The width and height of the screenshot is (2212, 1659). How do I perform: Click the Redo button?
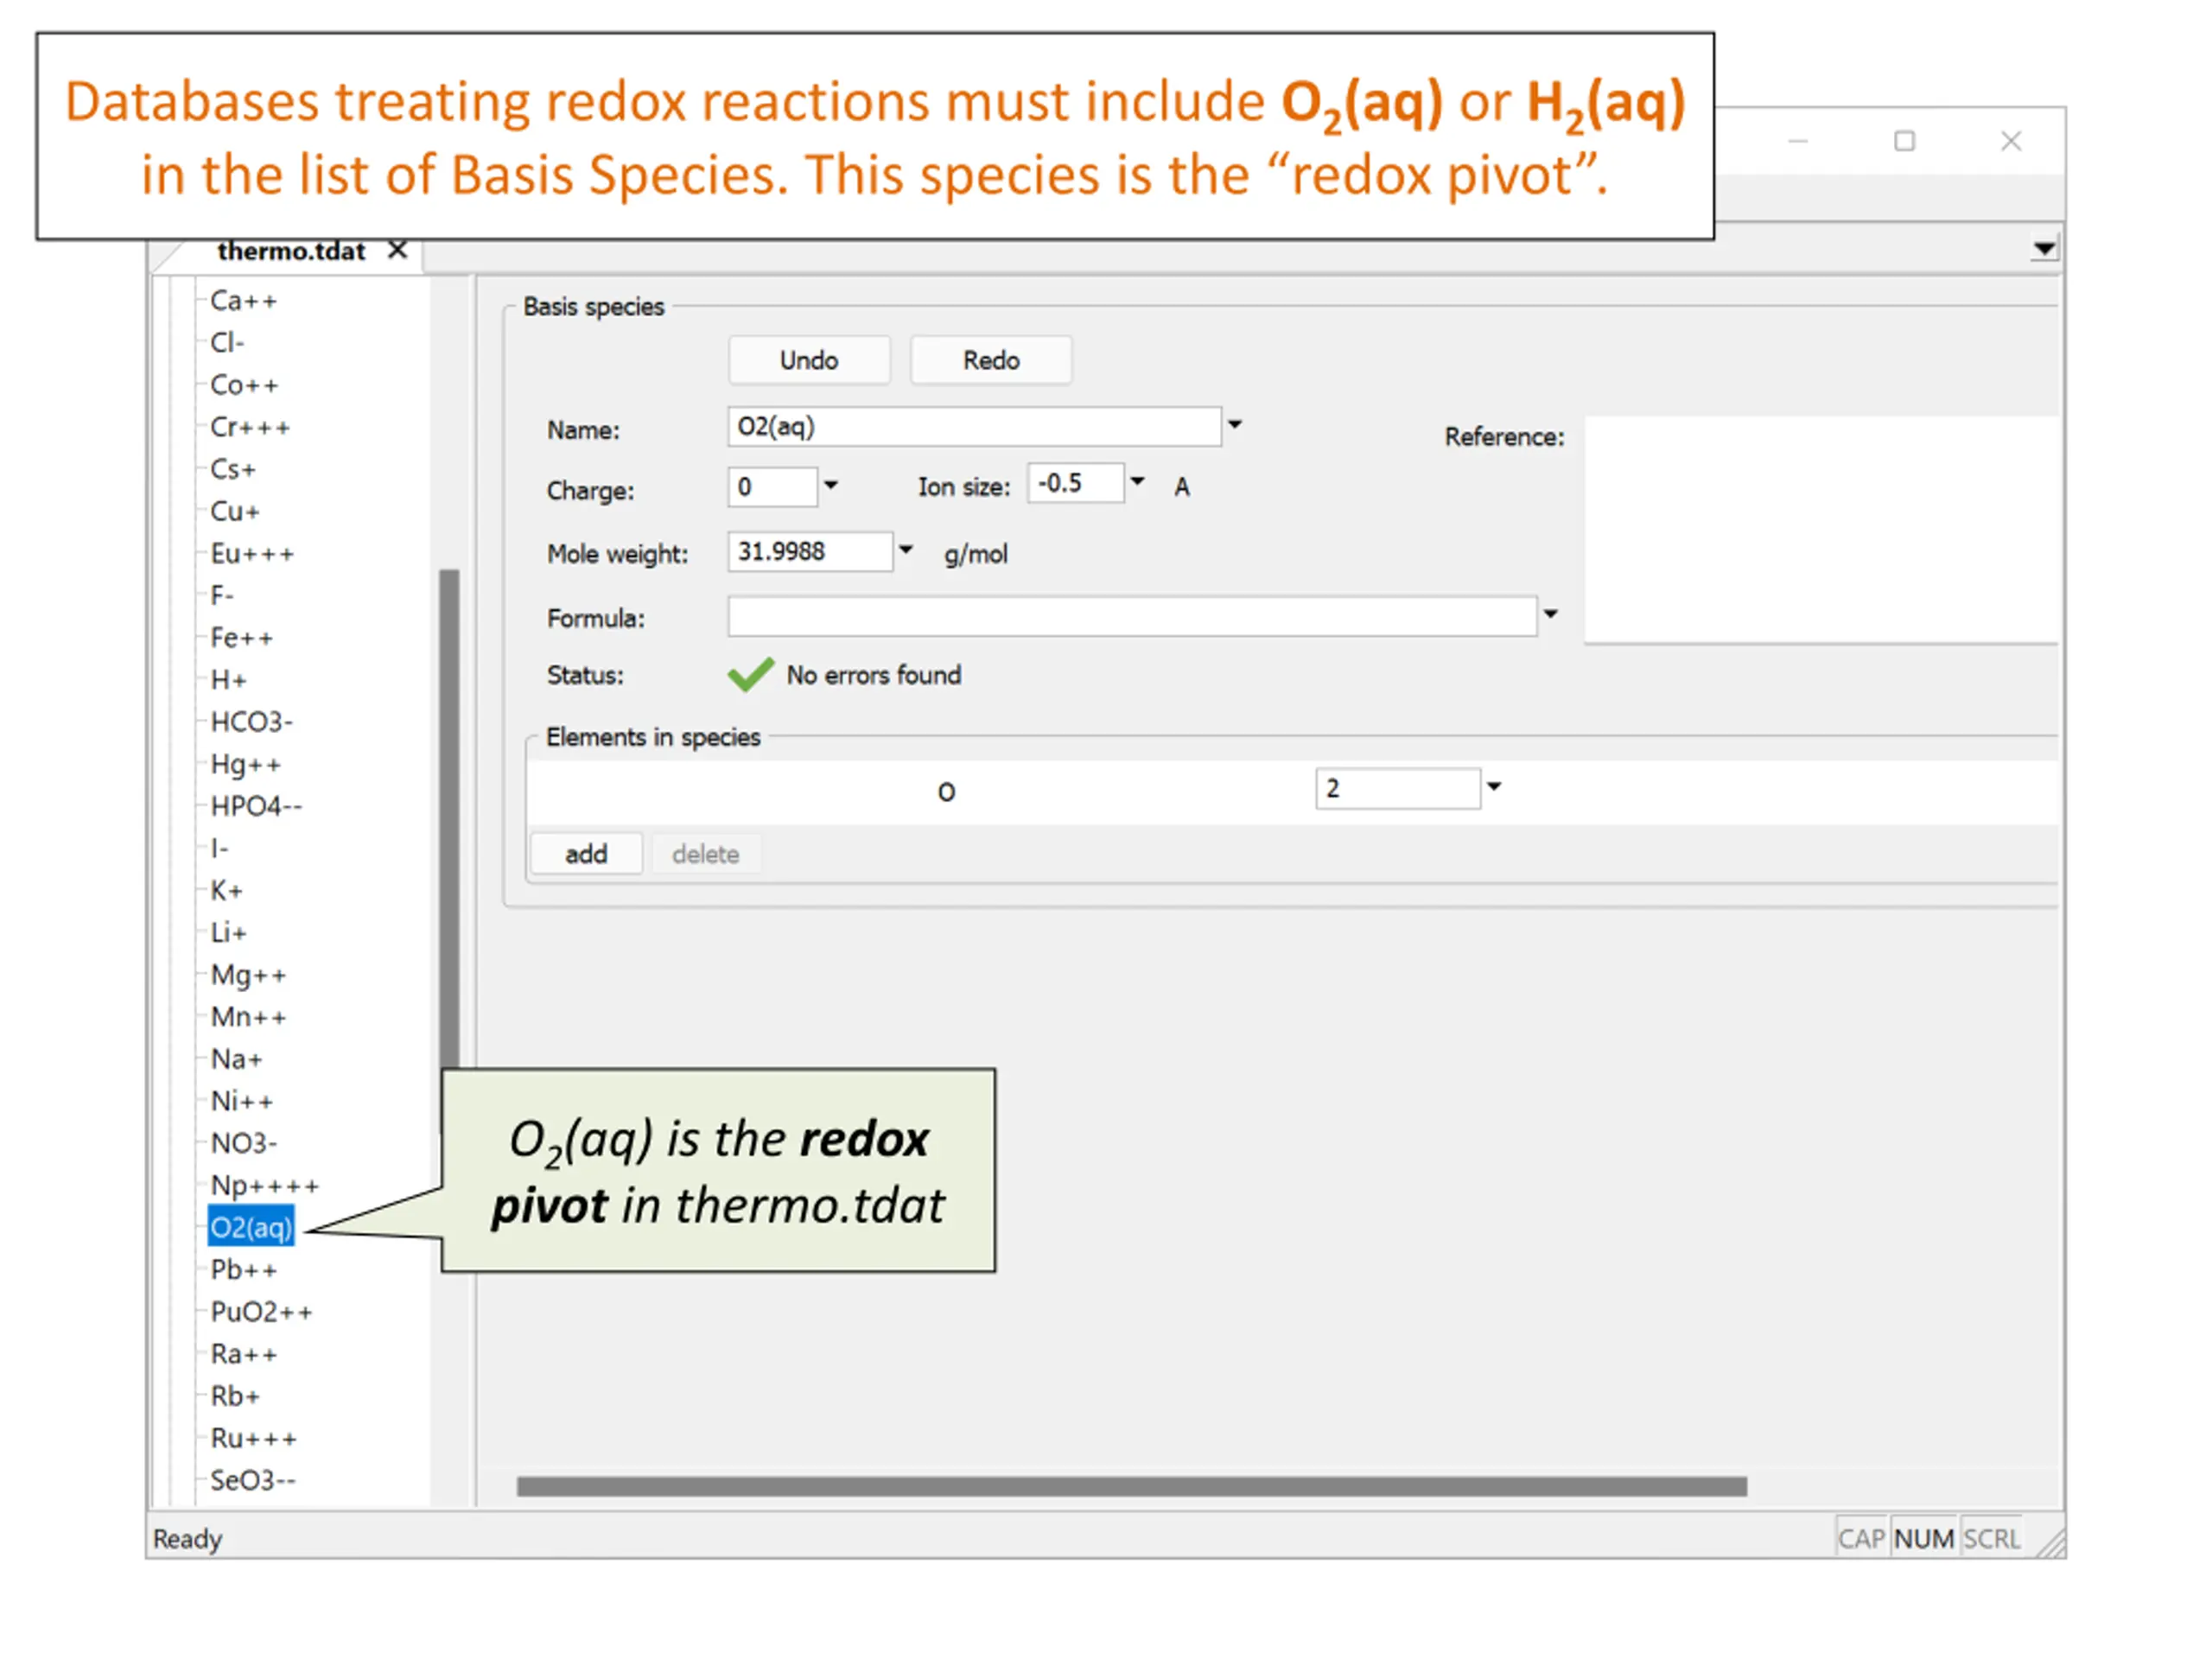point(991,360)
